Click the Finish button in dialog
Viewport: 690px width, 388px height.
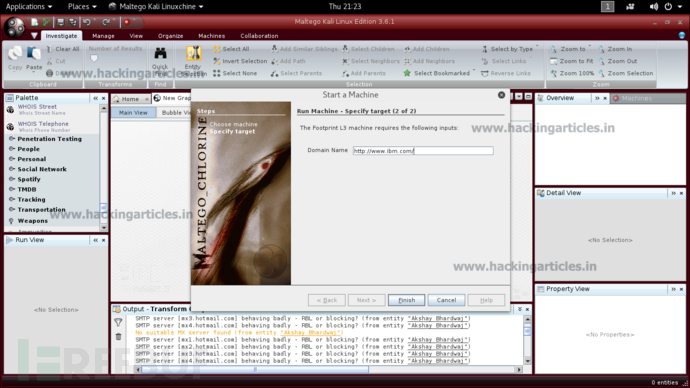click(406, 300)
